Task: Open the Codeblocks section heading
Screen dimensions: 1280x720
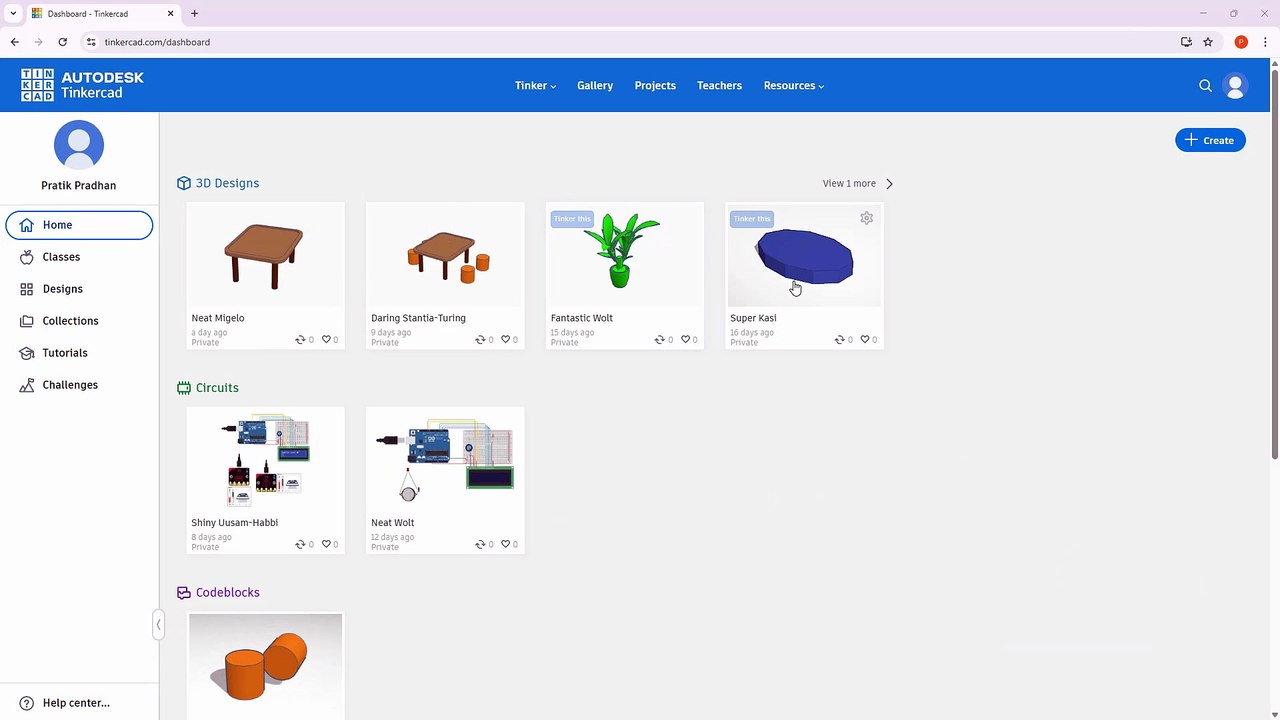Action: pos(227,593)
